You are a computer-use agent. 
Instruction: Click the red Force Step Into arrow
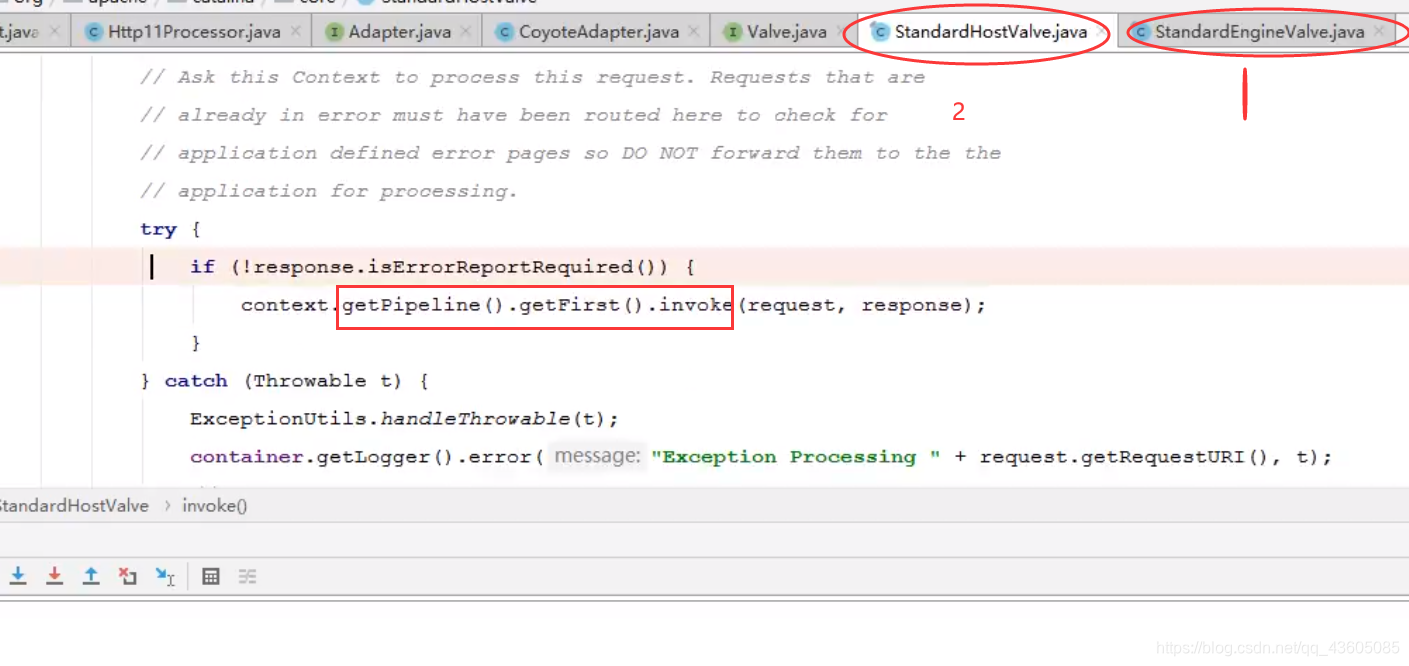click(x=55, y=576)
